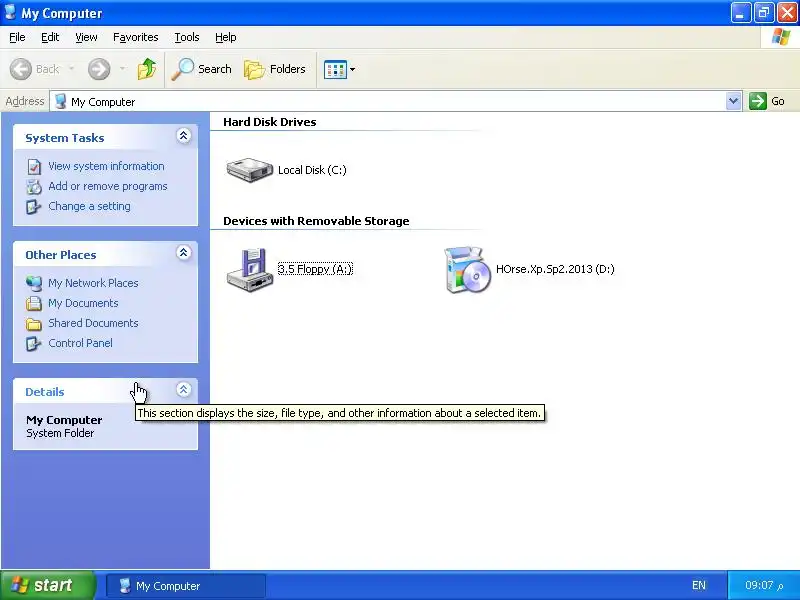This screenshot has width=800, height=600.
Task: Open the Forward history dropdown arrow
Action: (122, 68)
